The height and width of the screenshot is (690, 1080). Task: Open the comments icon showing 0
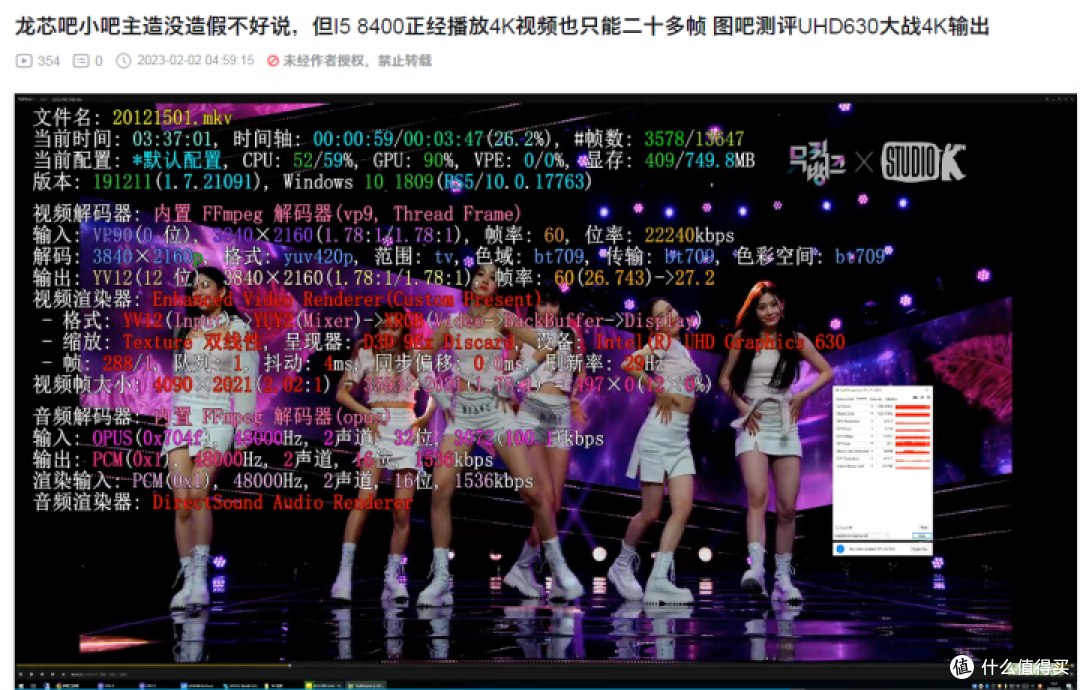81,61
